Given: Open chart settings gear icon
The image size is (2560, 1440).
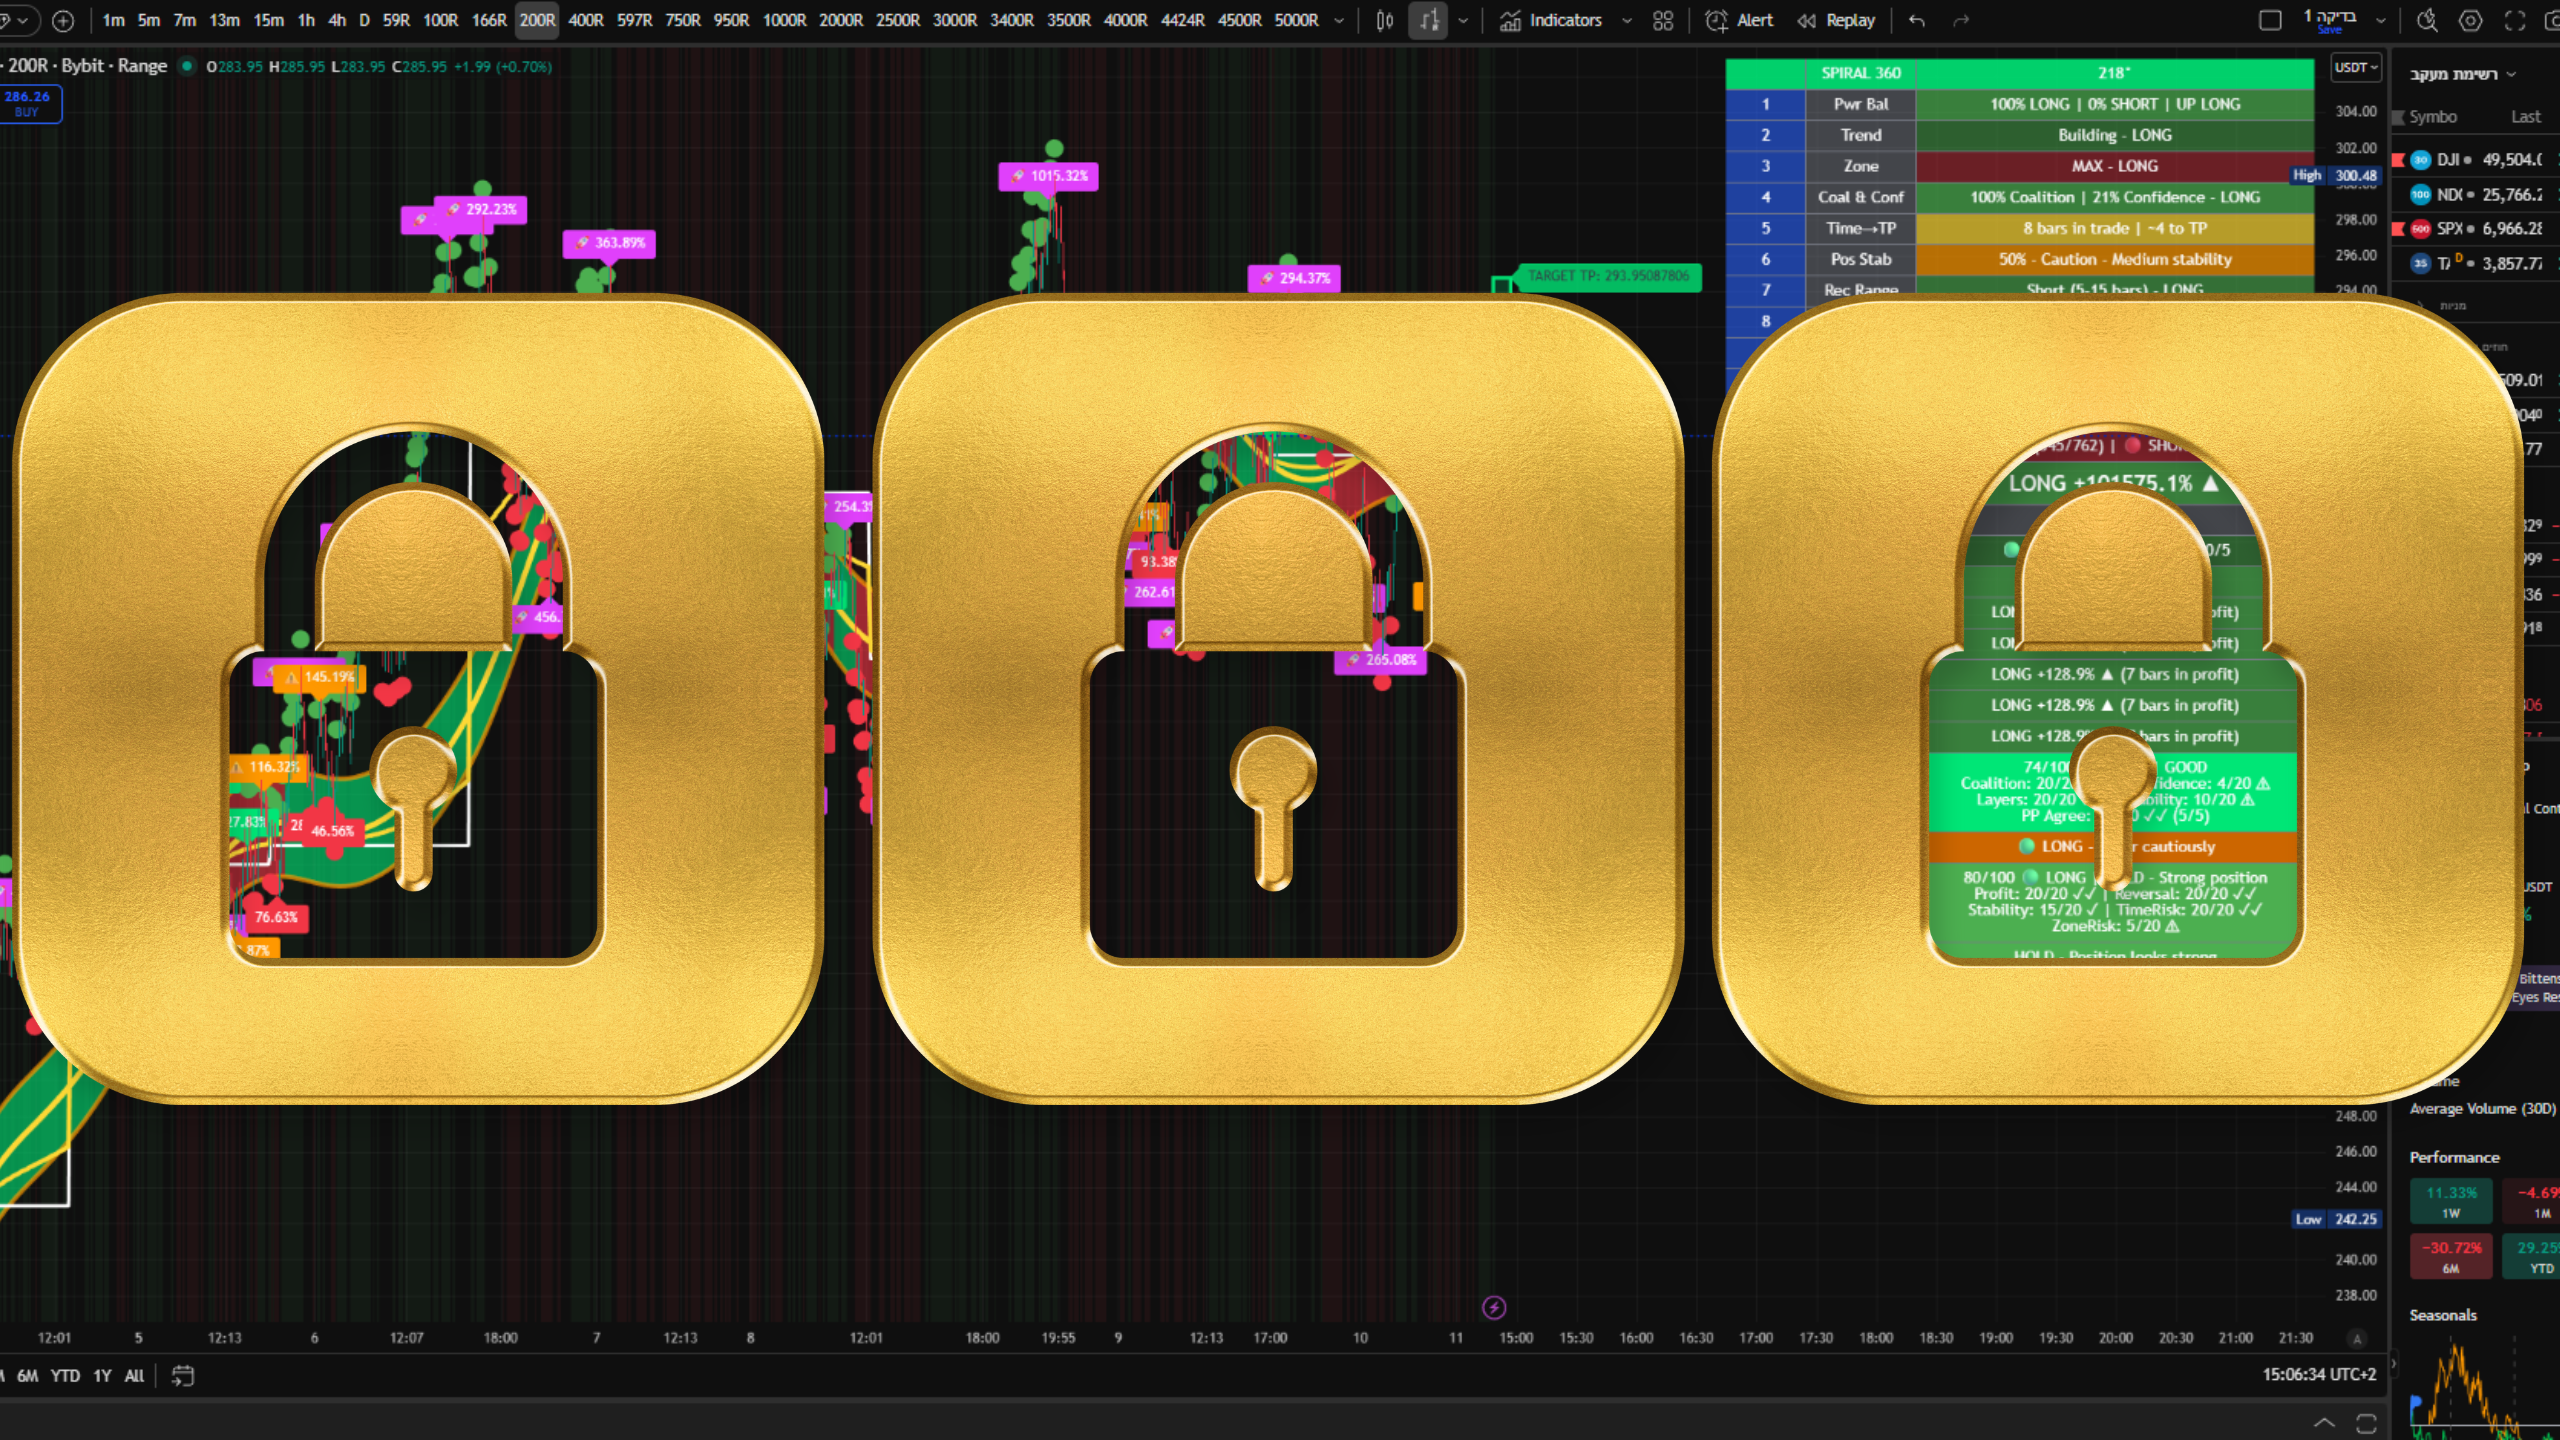Looking at the screenshot, I should [2470, 20].
